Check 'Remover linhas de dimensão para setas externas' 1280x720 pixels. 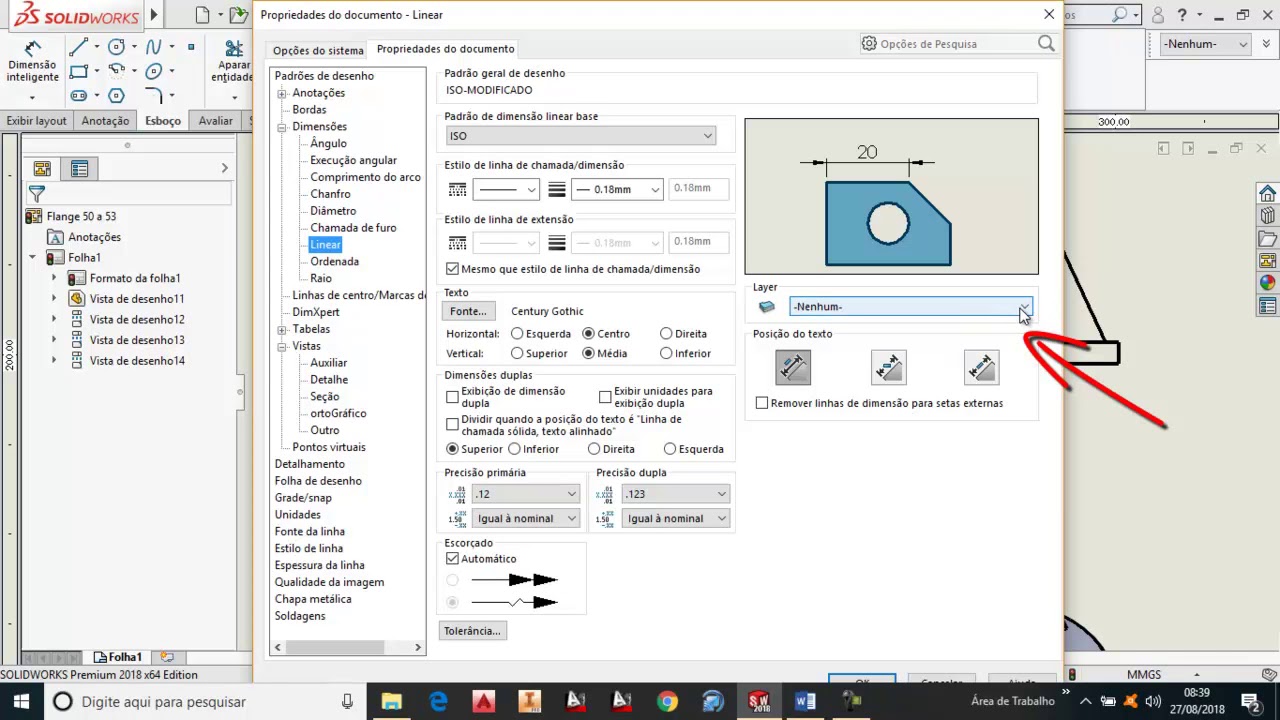(762, 403)
